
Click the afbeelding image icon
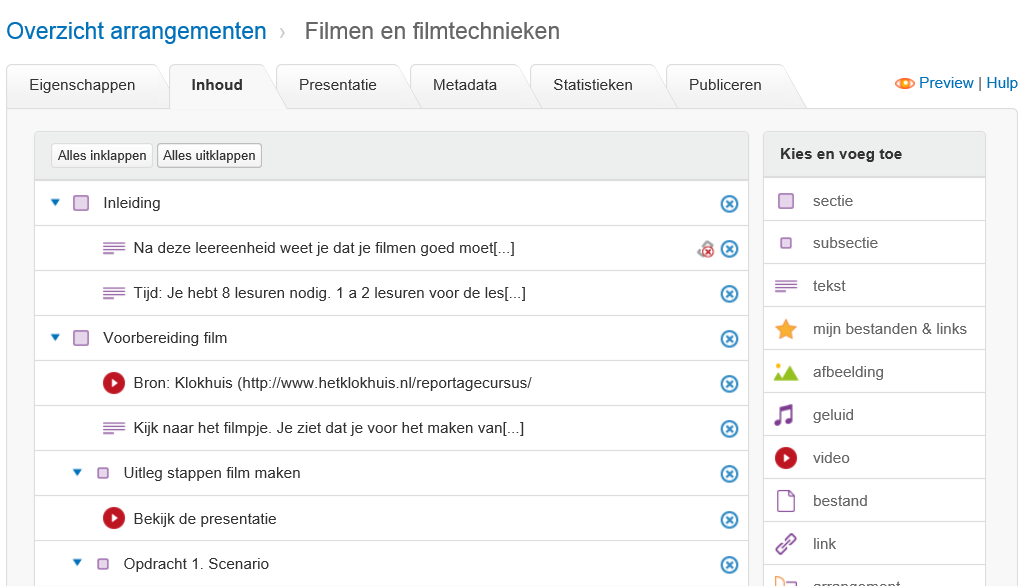pos(786,372)
